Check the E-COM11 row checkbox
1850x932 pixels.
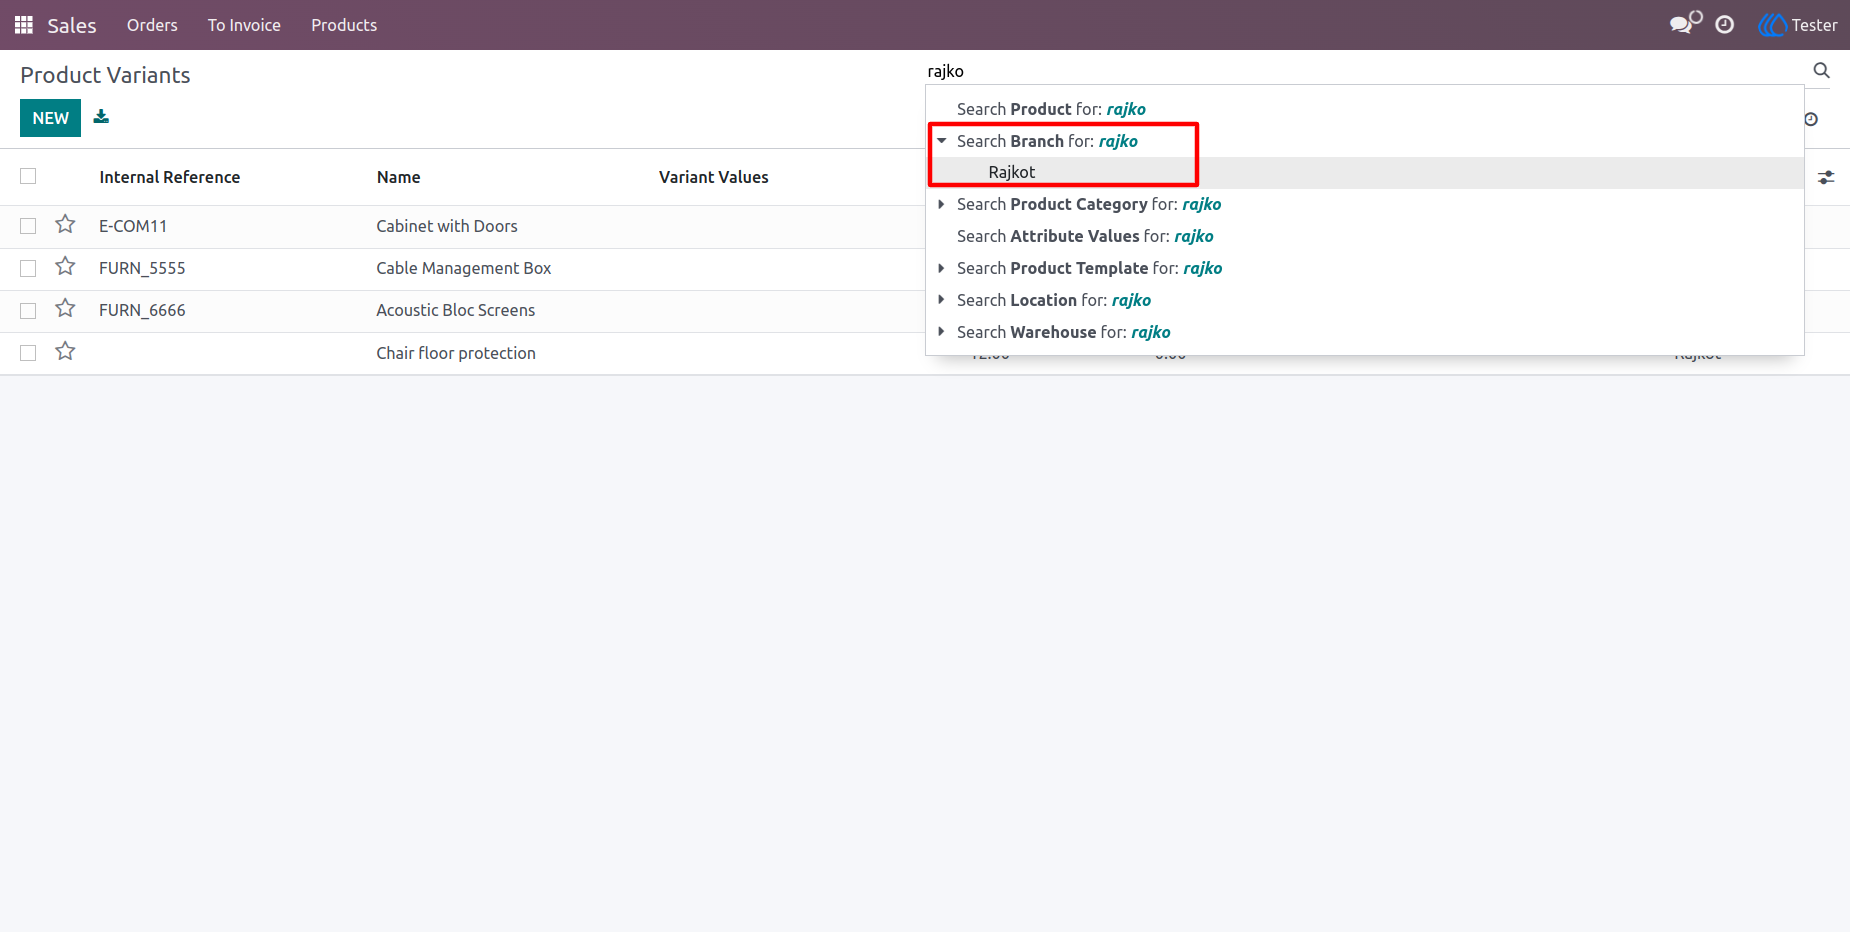pos(28,226)
